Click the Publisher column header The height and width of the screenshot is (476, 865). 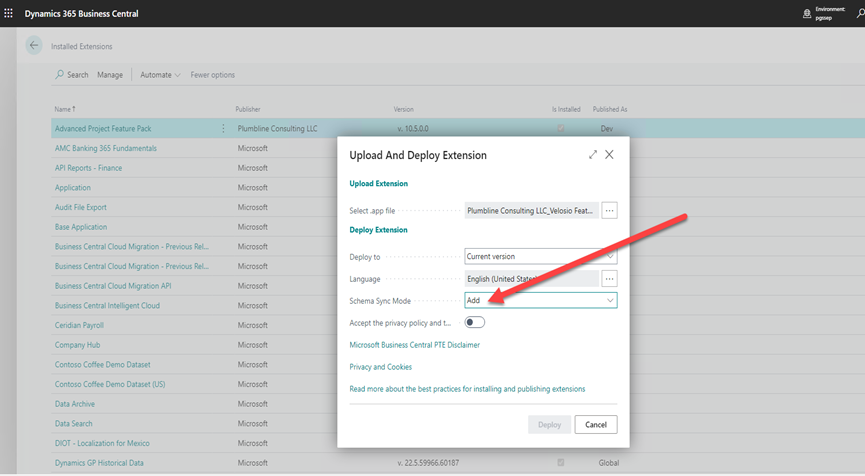[x=248, y=109]
